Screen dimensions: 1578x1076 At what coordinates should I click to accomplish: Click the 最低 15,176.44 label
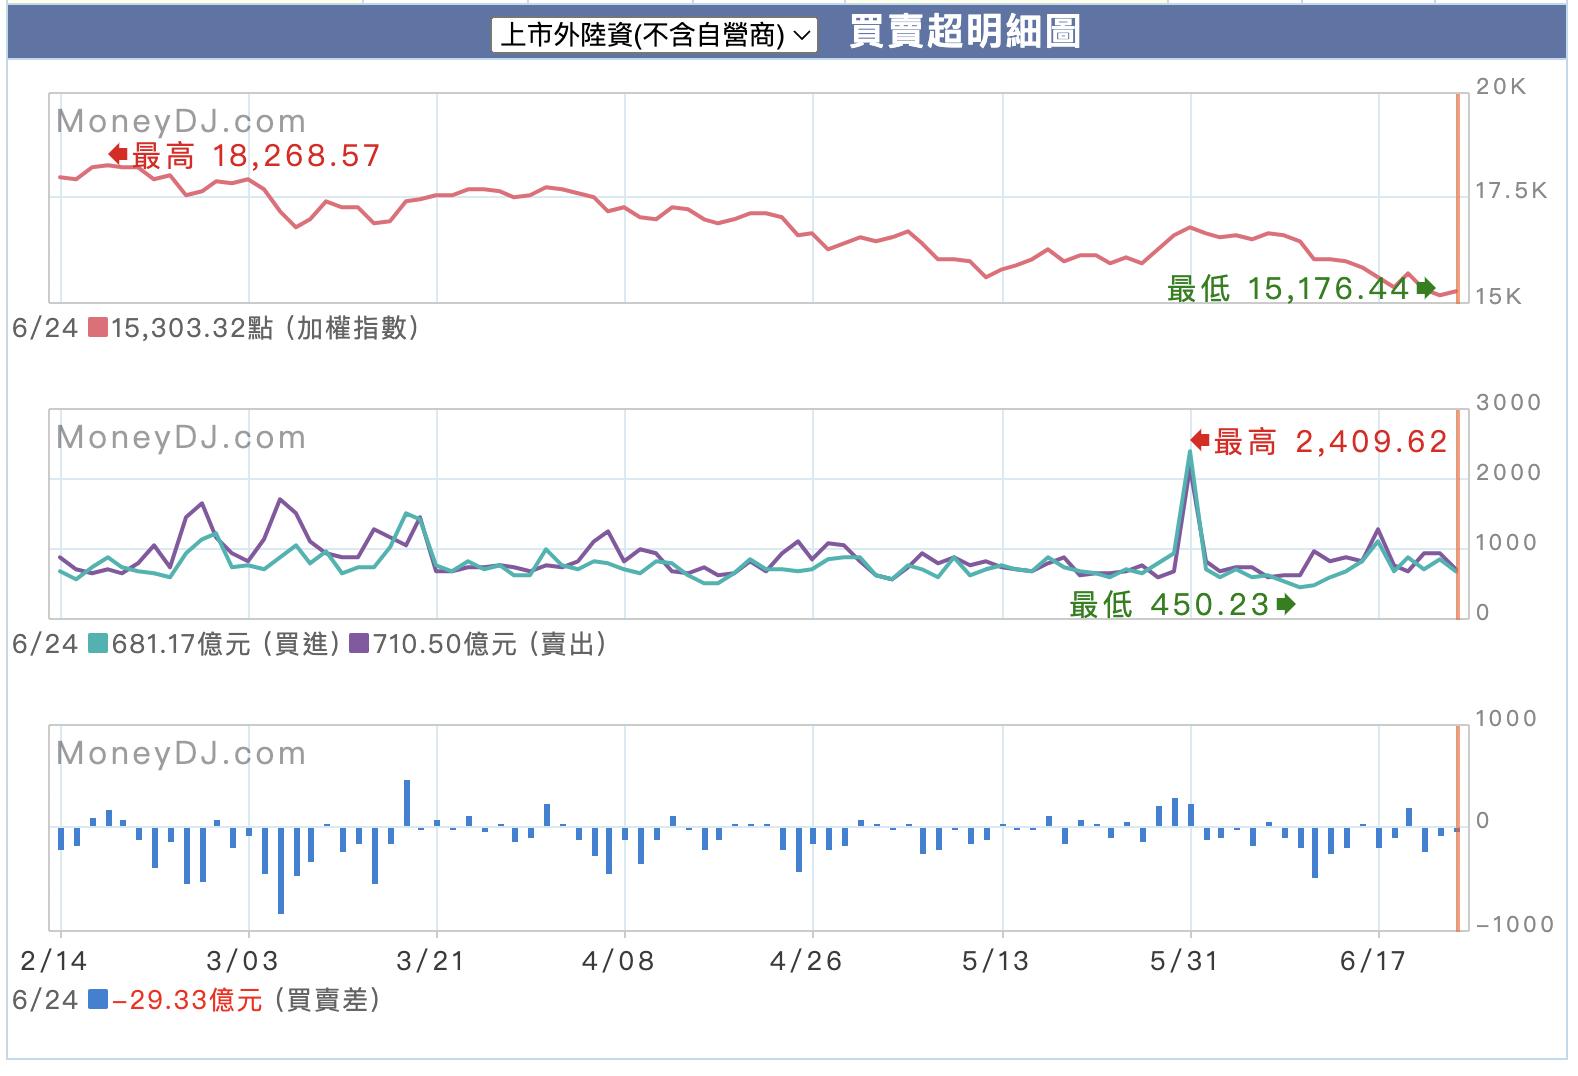pyautogui.click(x=1289, y=289)
